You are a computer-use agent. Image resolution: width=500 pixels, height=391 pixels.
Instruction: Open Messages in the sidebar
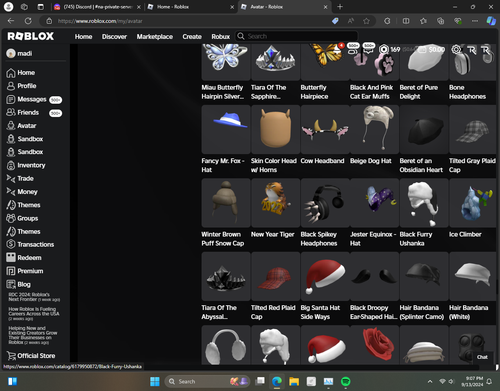pyautogui.click(x=34, y=99)
